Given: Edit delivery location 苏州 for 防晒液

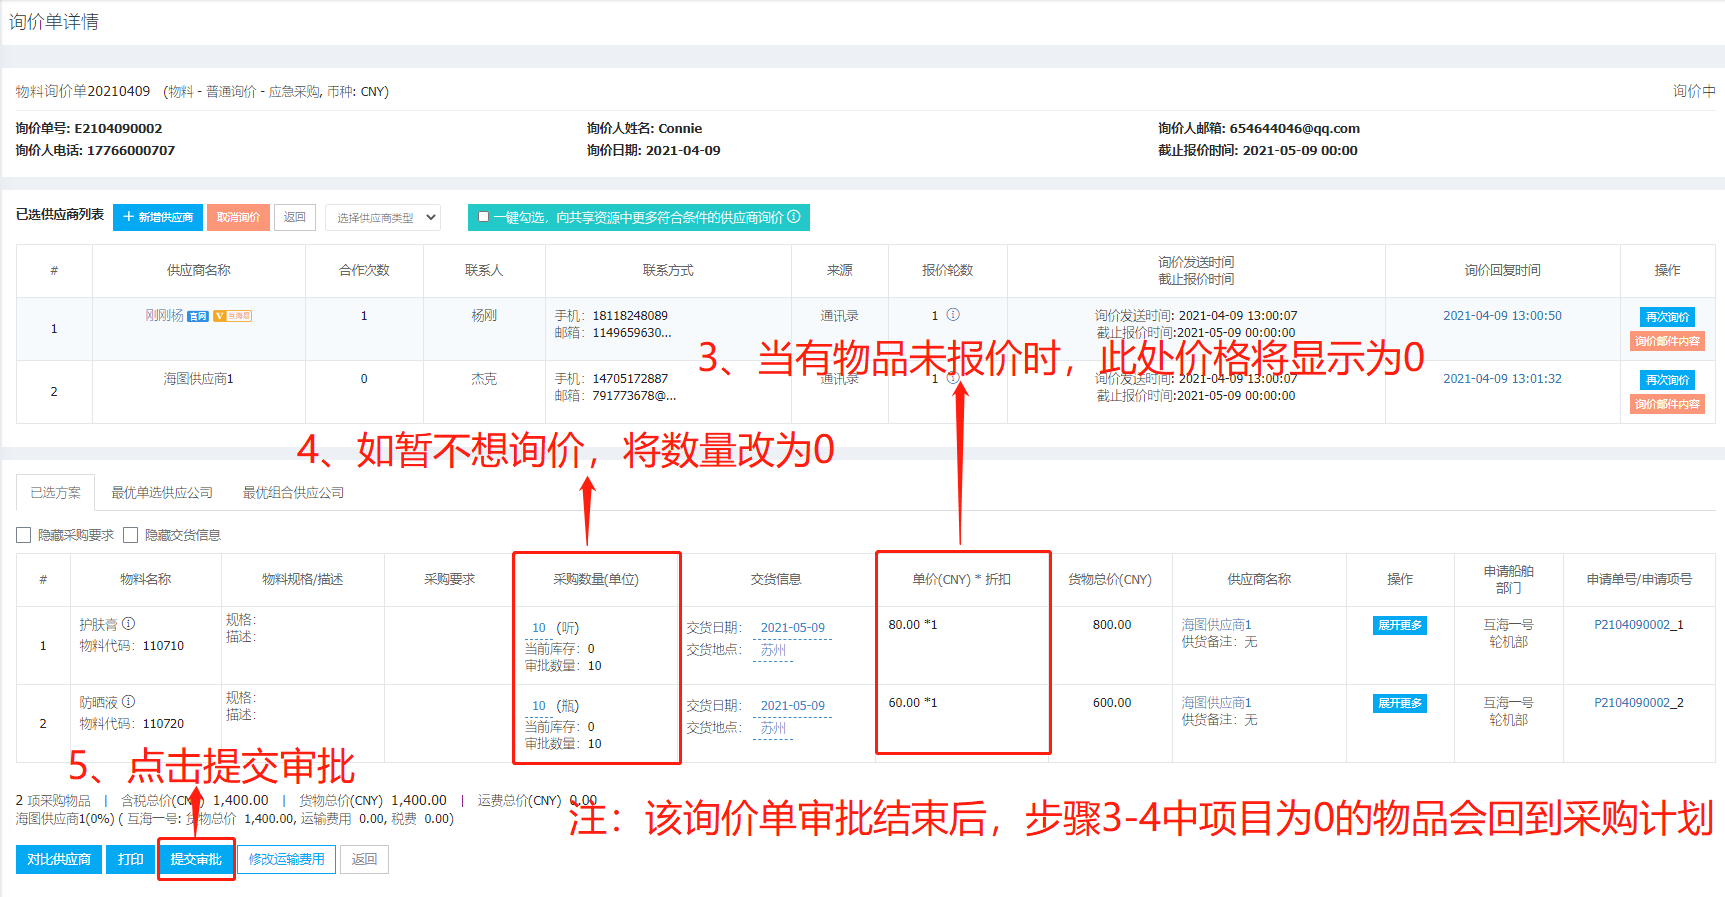Looking at the screenshot, I should [x=773, y=728].
